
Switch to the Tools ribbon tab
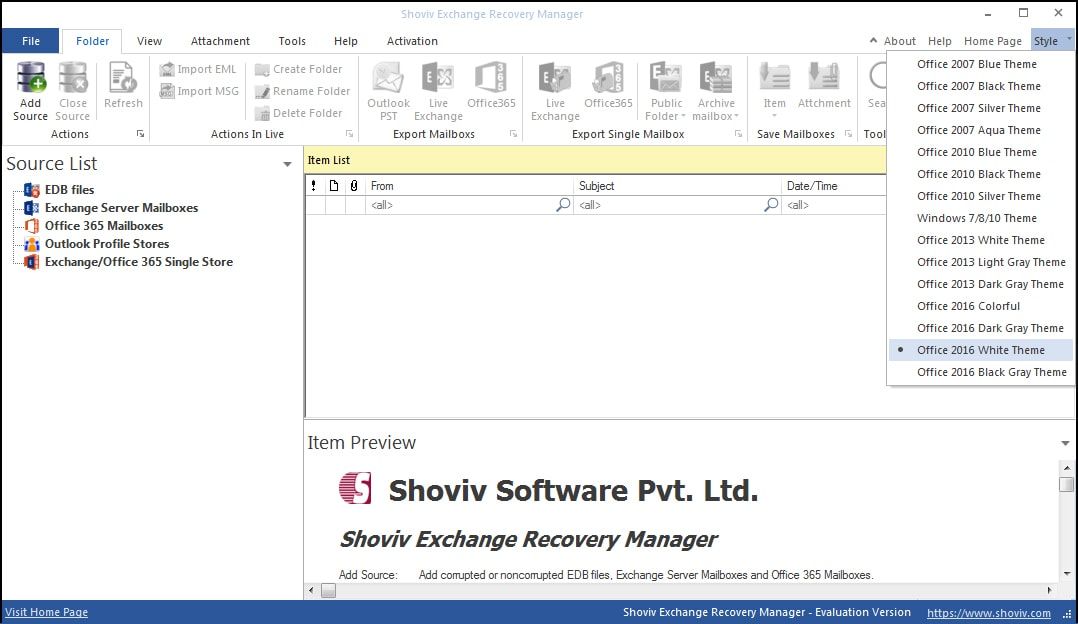click(x=292, y=41)
